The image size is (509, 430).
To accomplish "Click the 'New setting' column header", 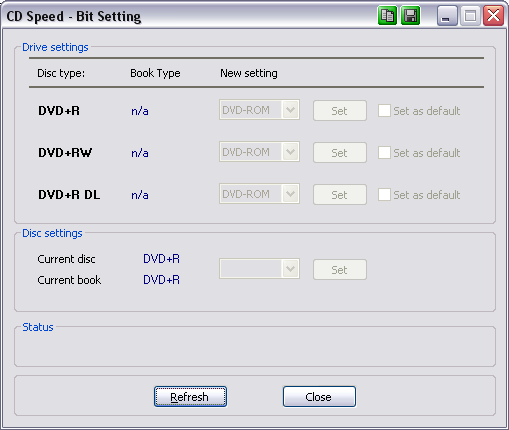I will click(x=249, y=73).
